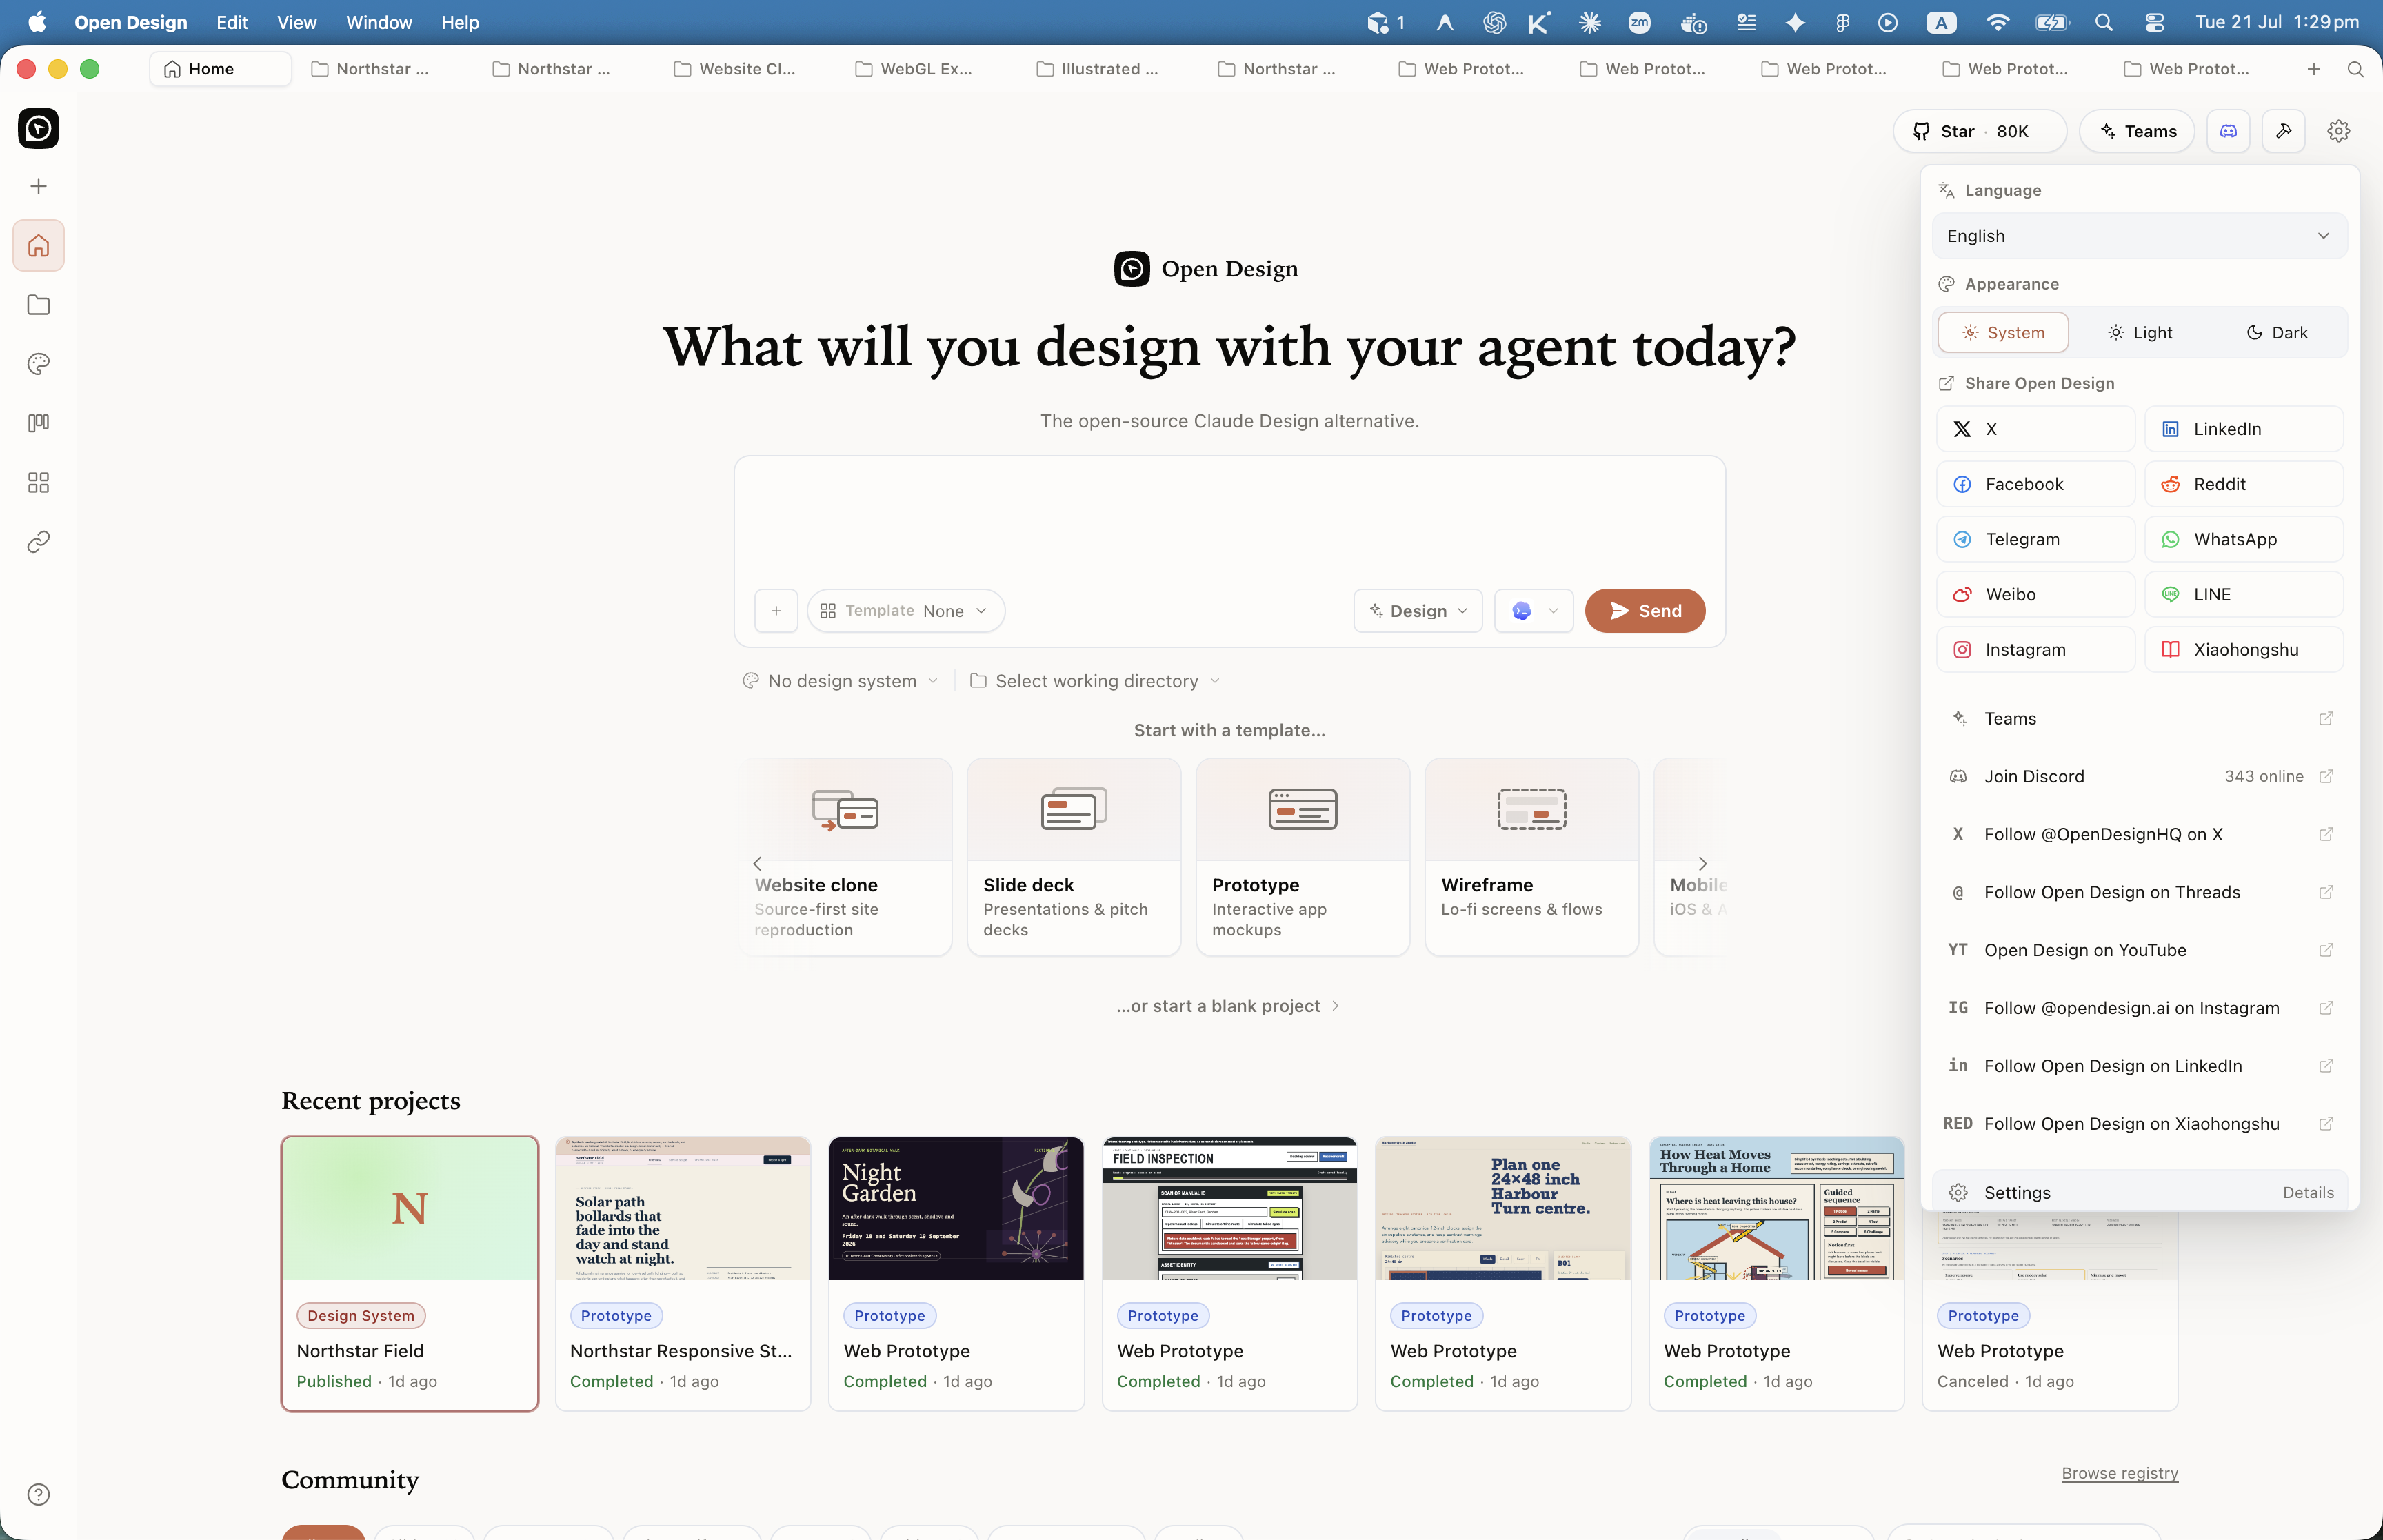The height and width of the screenshot is (1540, 2383).
Task: Open the design systems palette icon in sidebar
Action: [x=38, y=364]
